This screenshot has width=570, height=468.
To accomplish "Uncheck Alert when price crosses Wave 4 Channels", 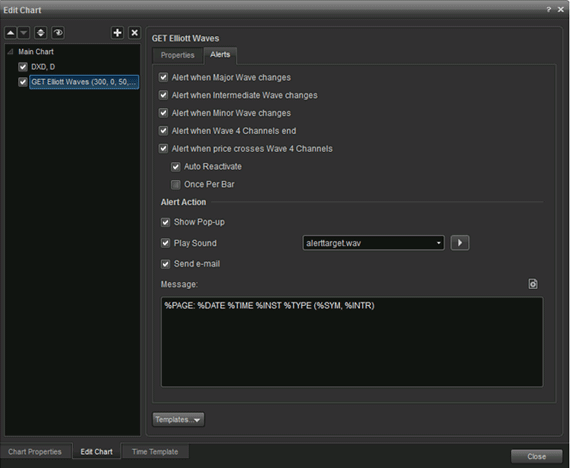I will coord(163,149).
